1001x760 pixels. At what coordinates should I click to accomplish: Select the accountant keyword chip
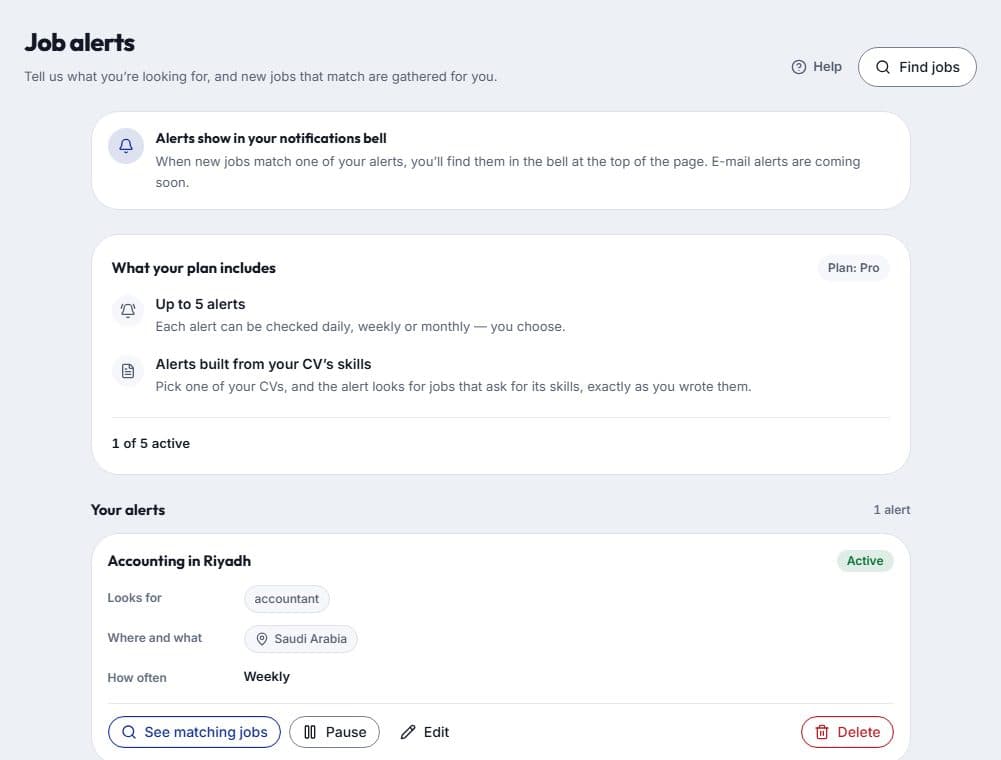pyautogui.click(x=287, y=598)
